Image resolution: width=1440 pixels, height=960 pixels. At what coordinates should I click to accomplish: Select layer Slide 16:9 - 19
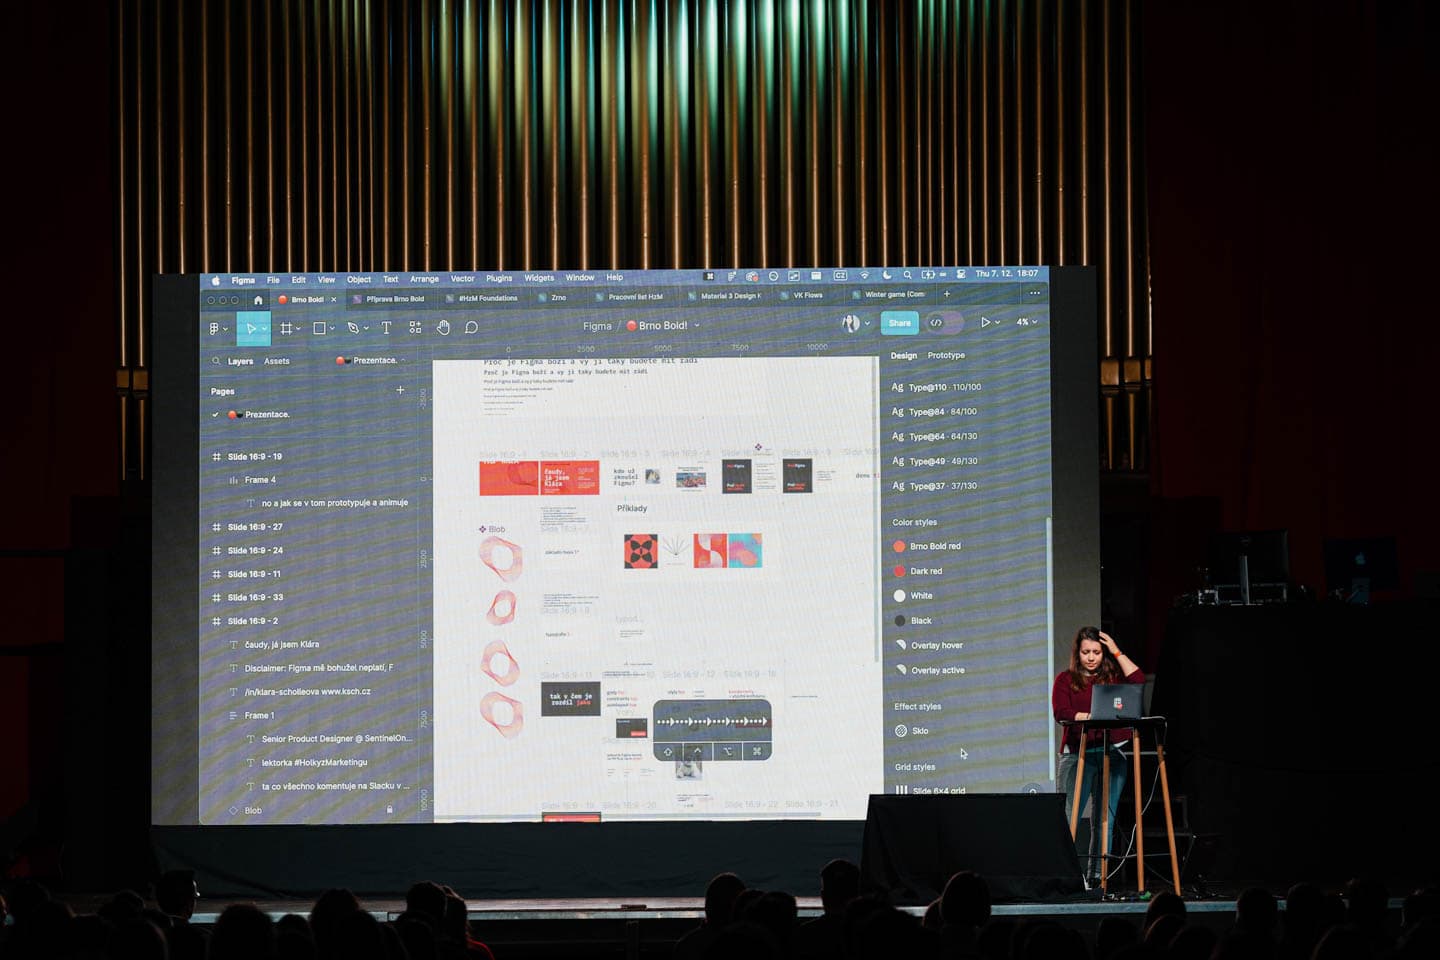[255, 456]
